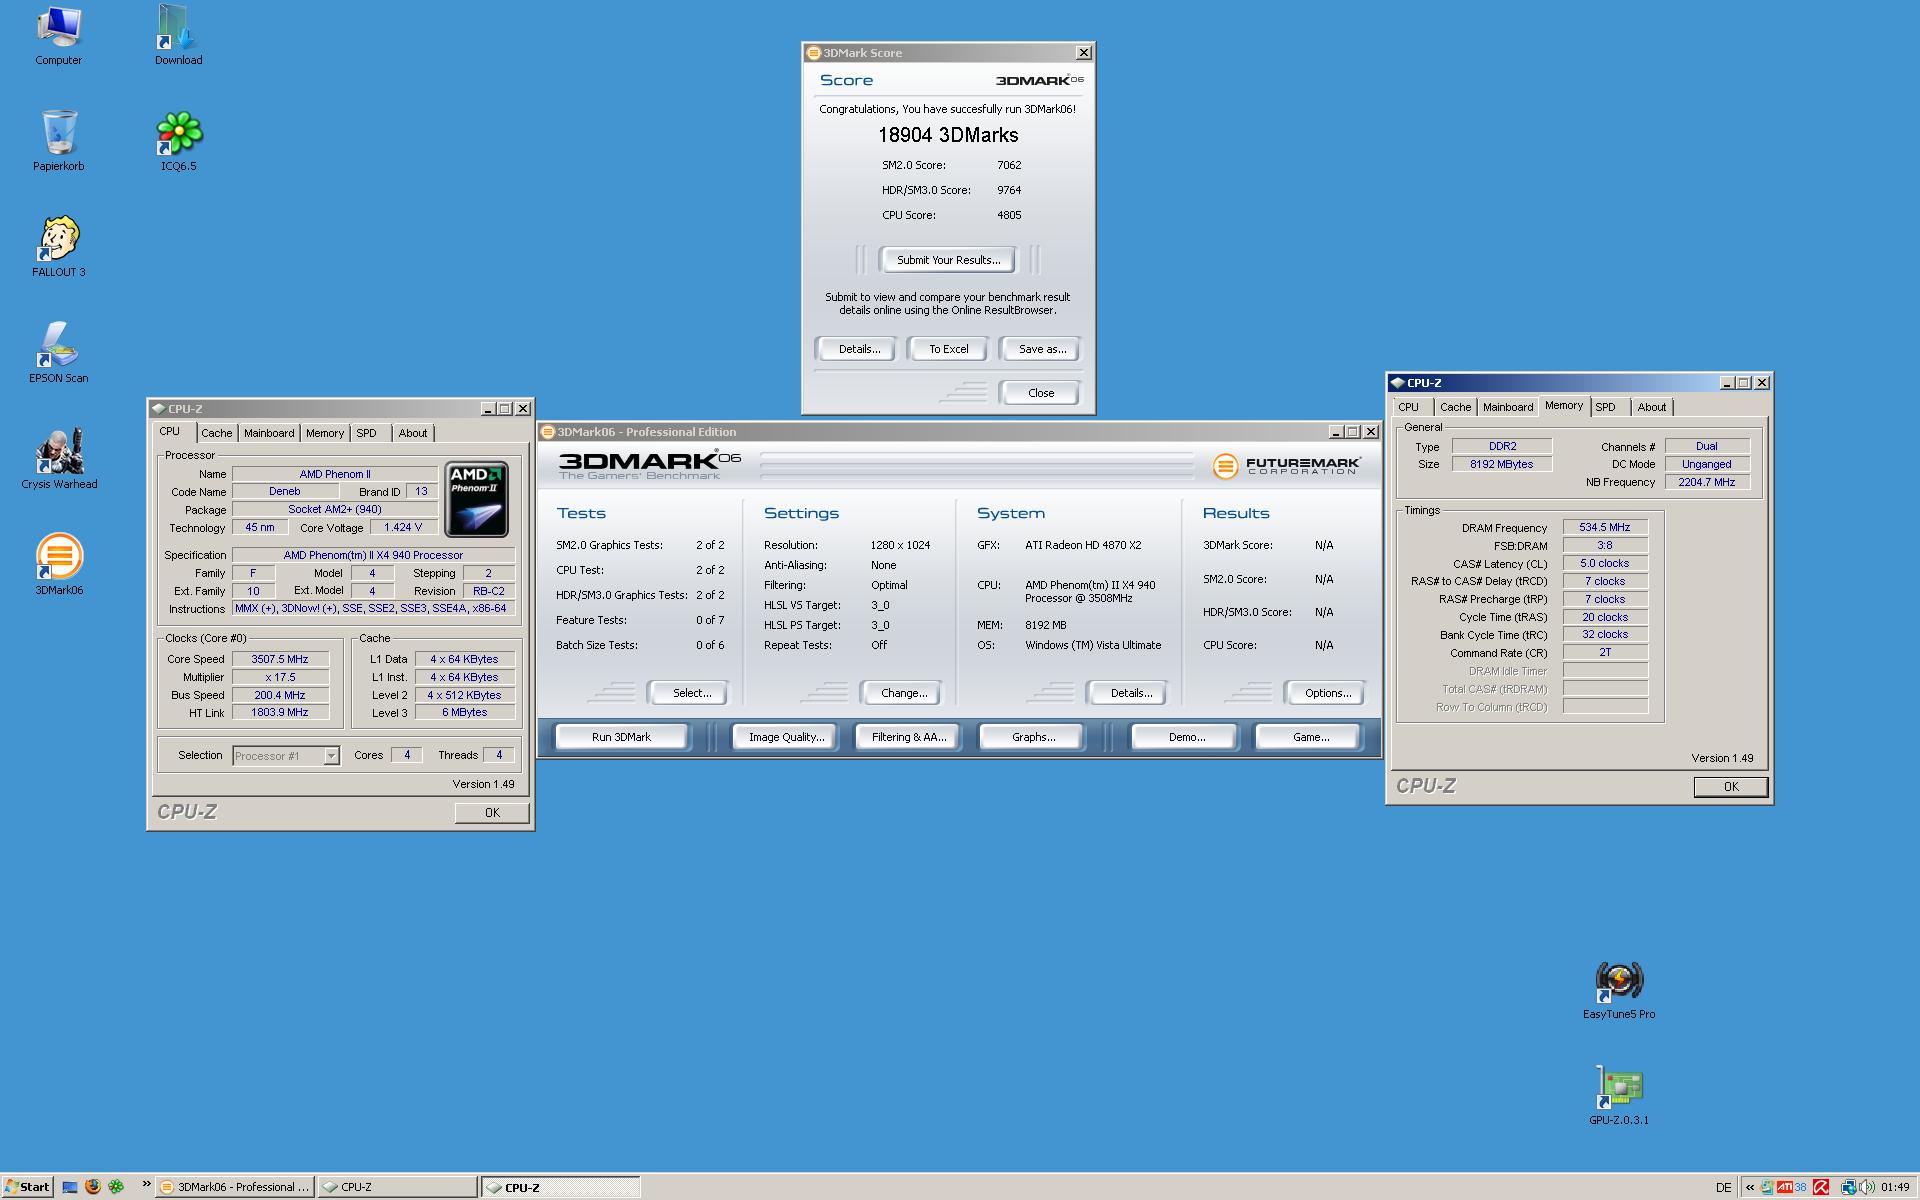Switch to 3DMark06 taskbar button

coord(236,1187)
